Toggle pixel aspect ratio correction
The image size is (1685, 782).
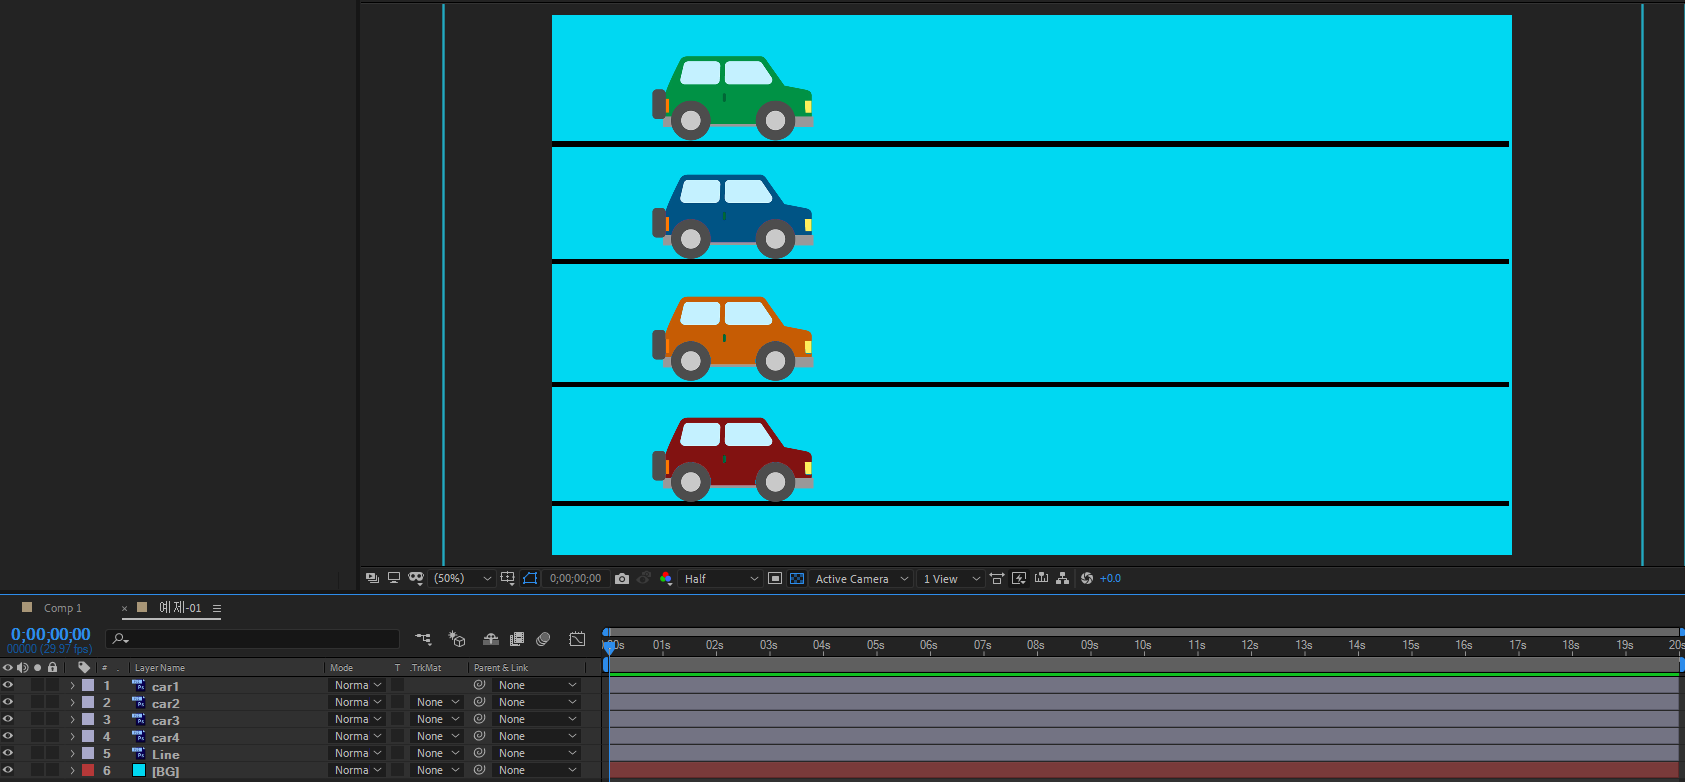click(x=997, y=578)
